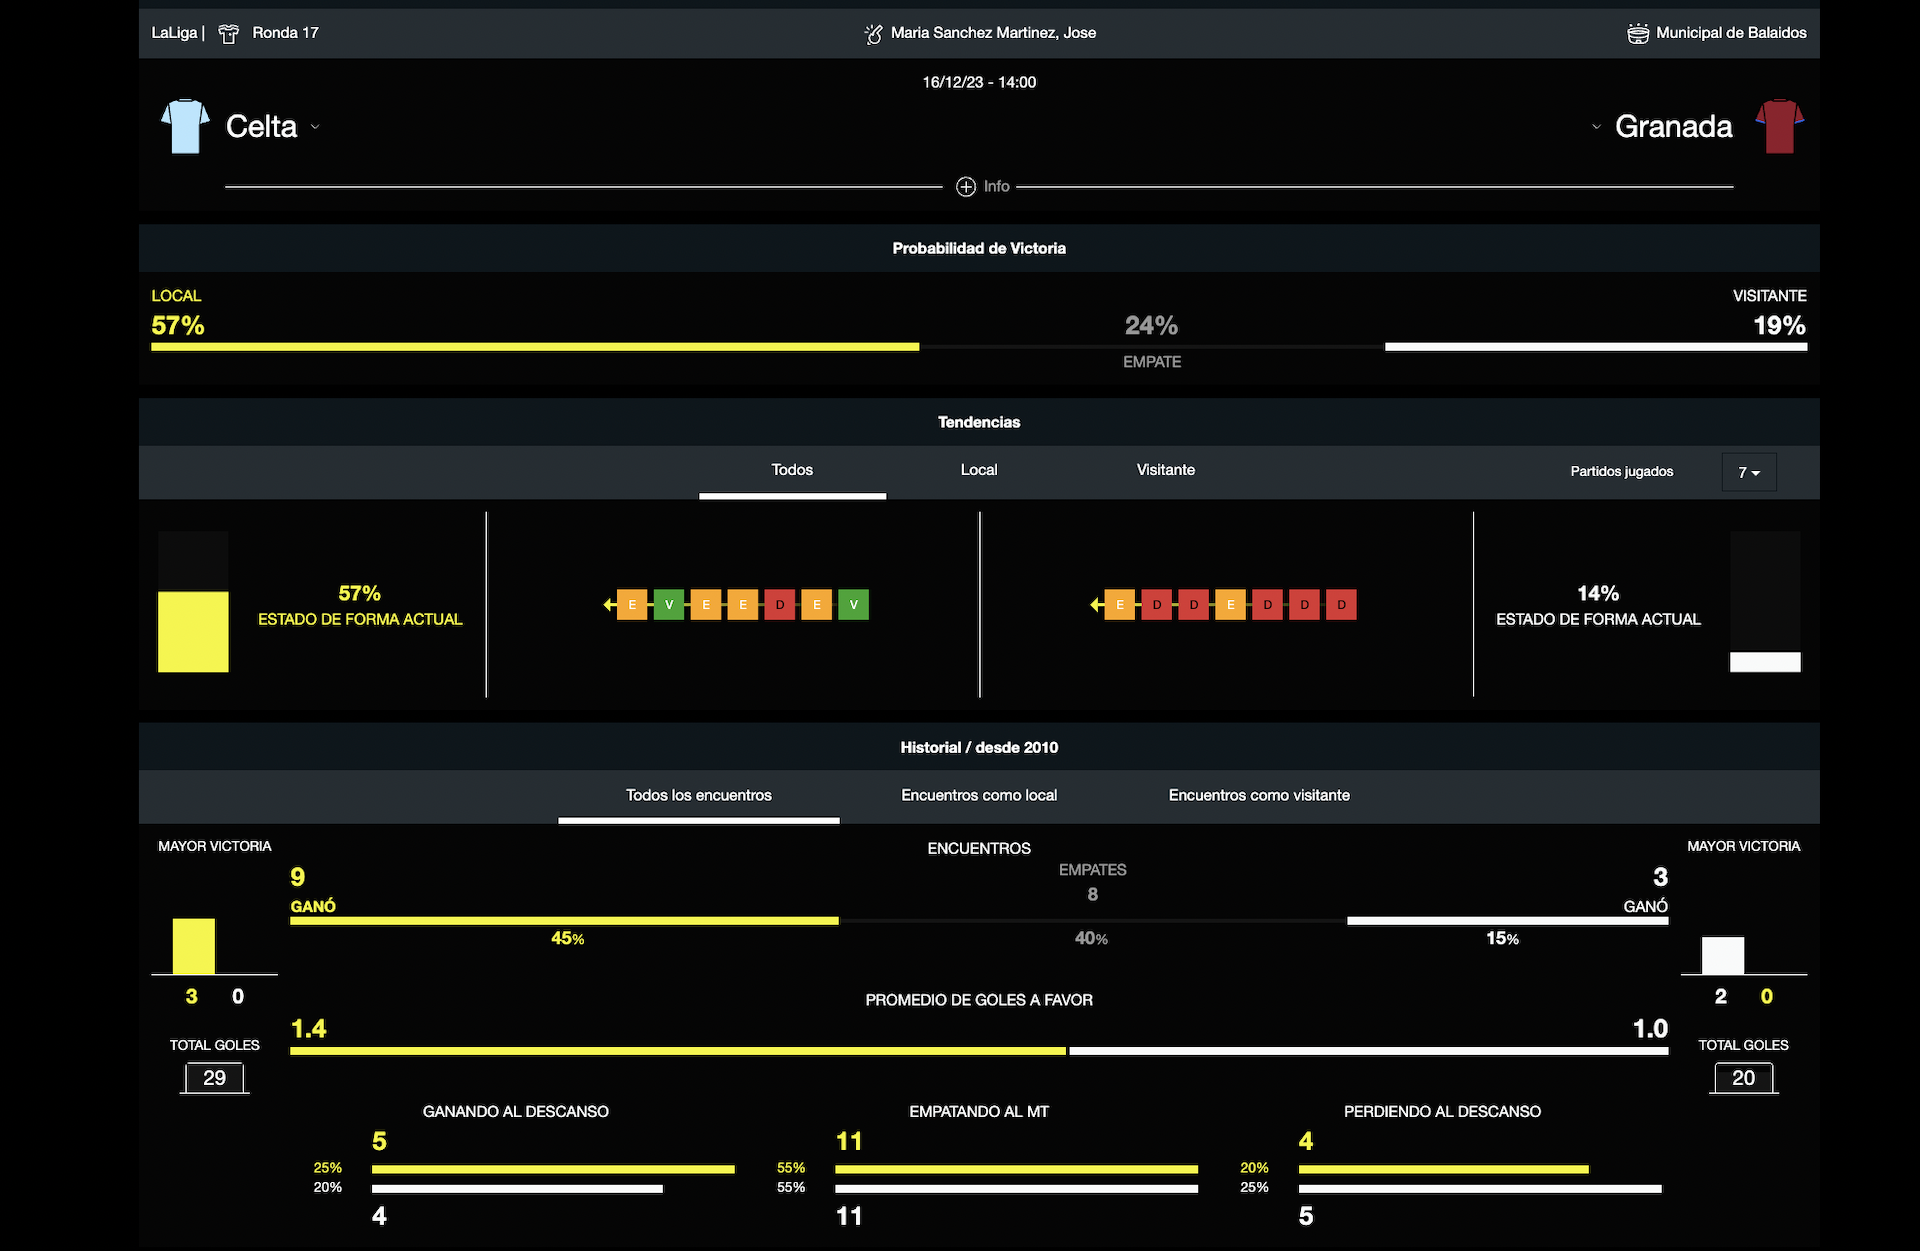
Task: Click the yellow Local 57% probability bar
Action: click(534, 347)
